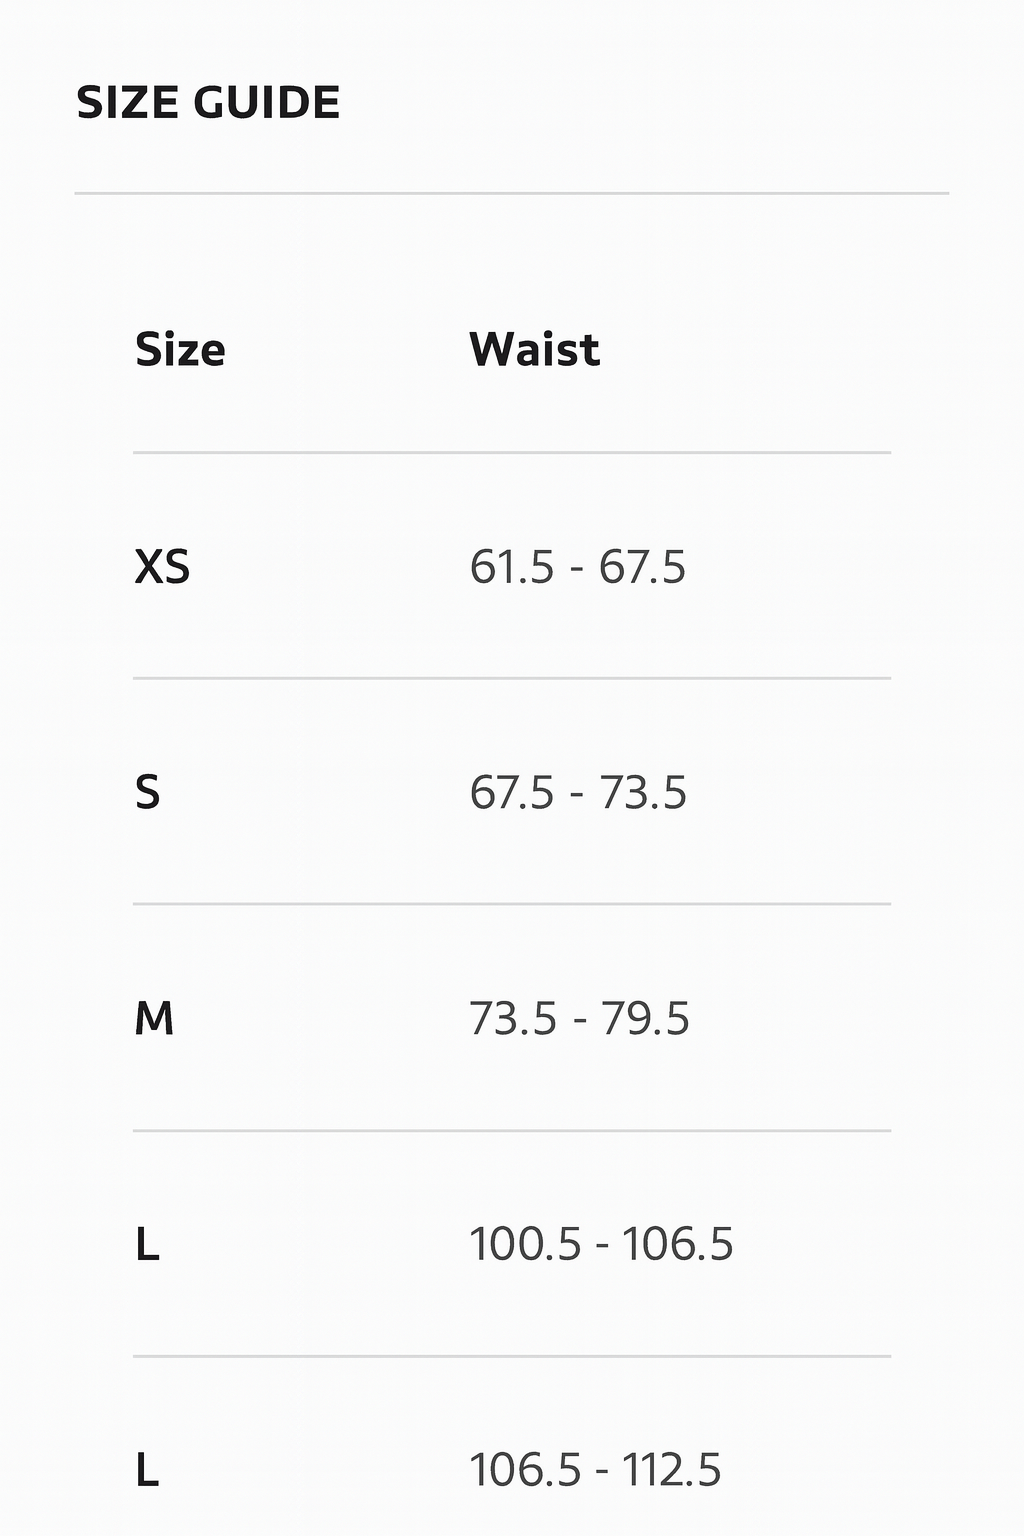Select the Size column header
The height and width of the screenshot is (1536, 1024).
[180, 350]
